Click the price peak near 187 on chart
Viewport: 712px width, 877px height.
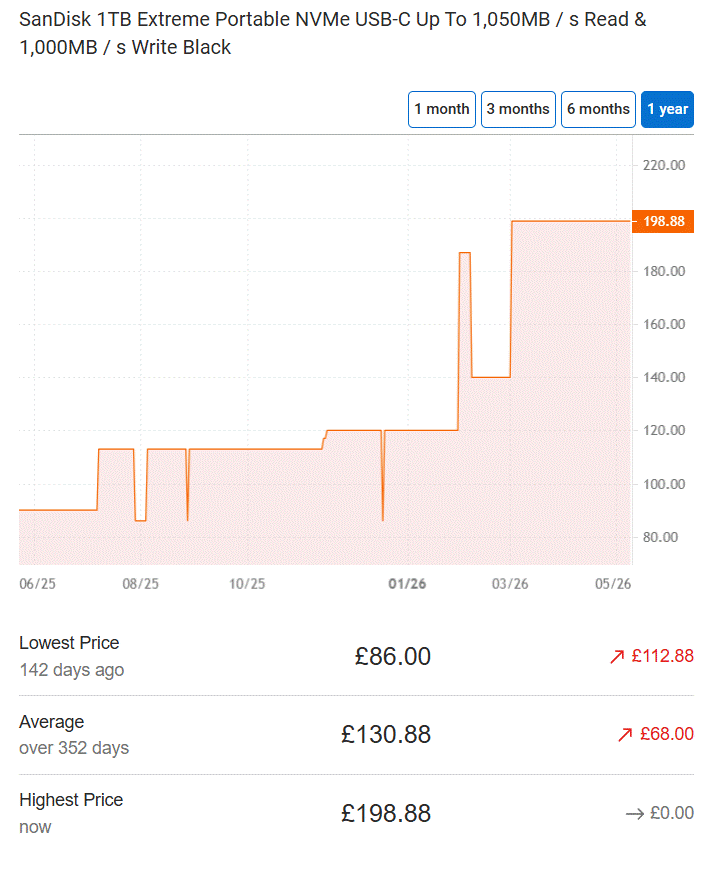point(465,253)
